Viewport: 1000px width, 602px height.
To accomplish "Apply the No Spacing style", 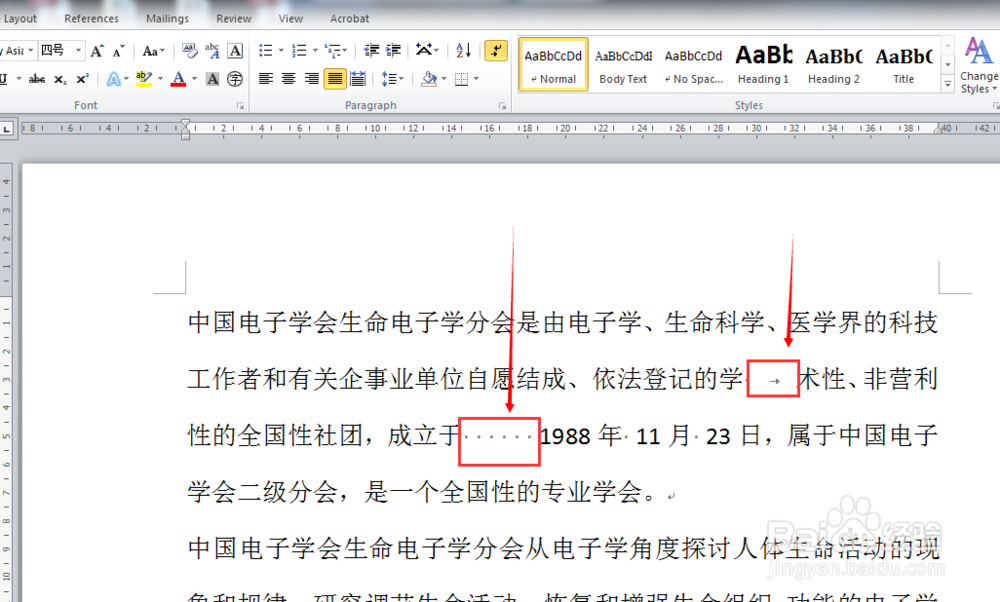I will click(693, 64).
